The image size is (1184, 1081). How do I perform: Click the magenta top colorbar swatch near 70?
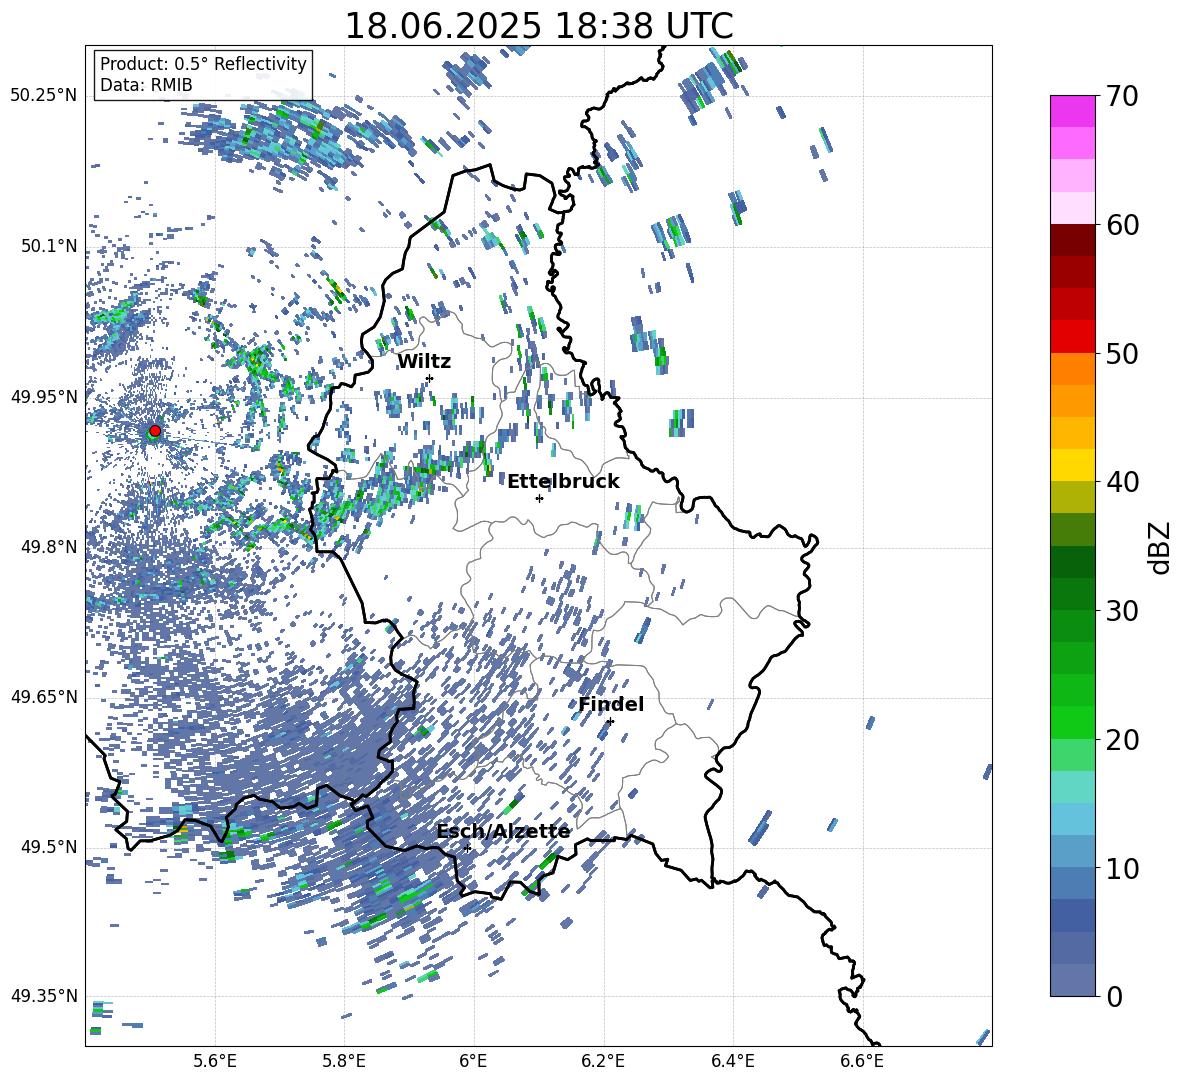point(1072,111)
